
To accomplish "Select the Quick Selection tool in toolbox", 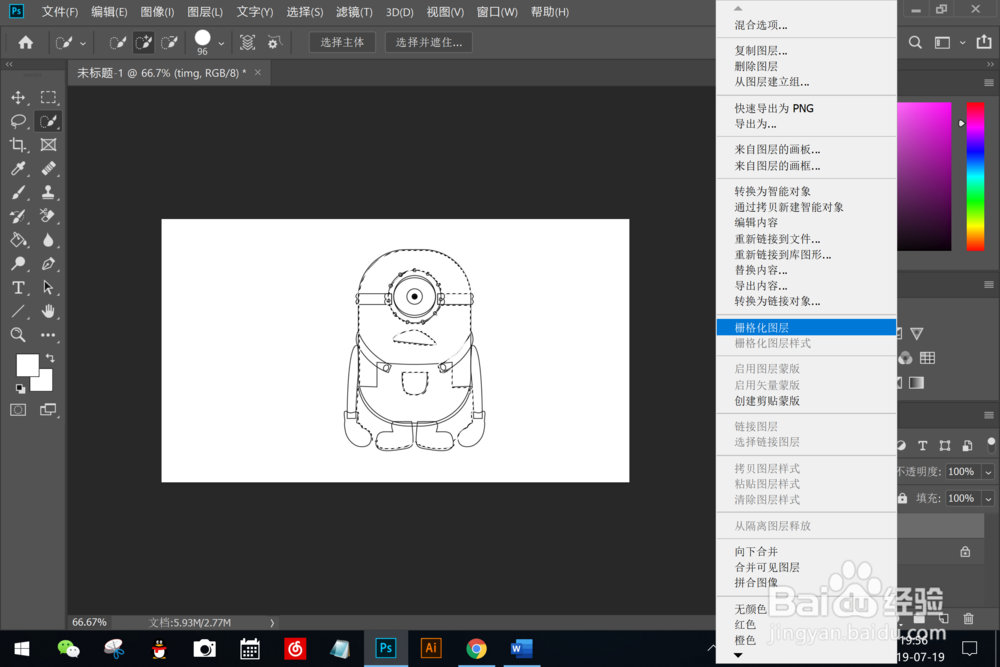I will click(48, 121).
